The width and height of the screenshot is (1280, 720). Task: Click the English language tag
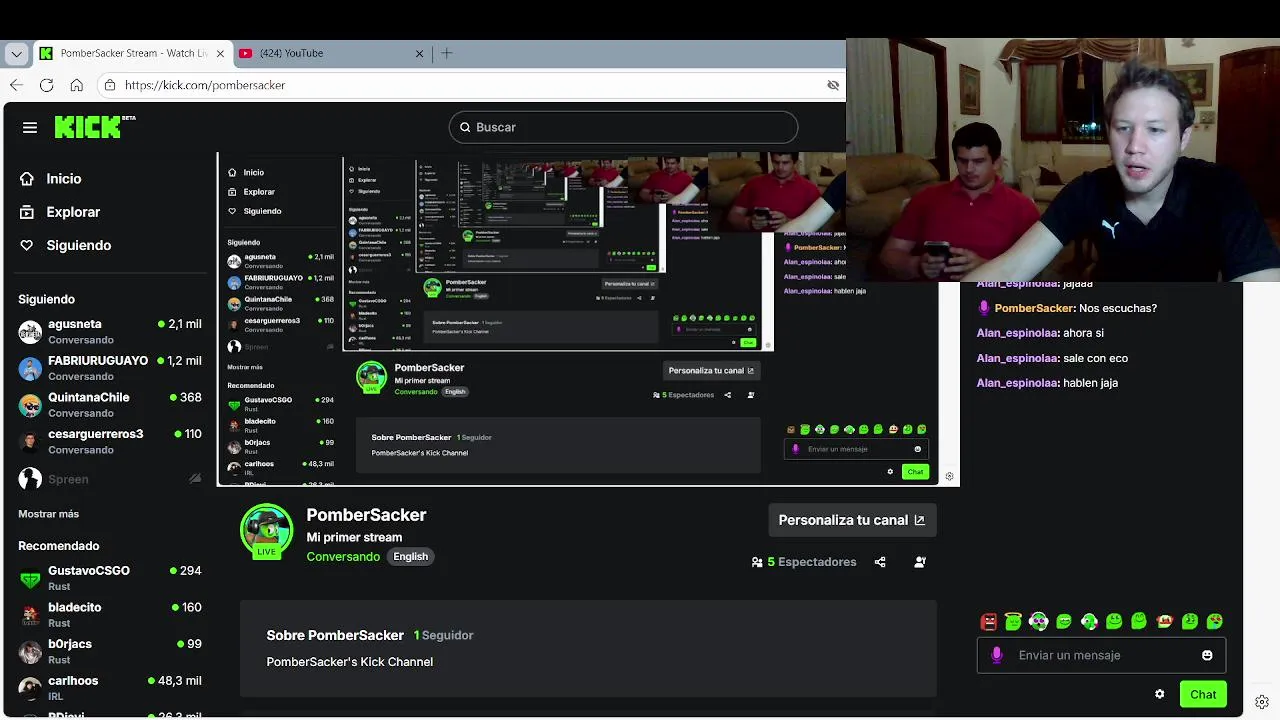pos(410,557)
